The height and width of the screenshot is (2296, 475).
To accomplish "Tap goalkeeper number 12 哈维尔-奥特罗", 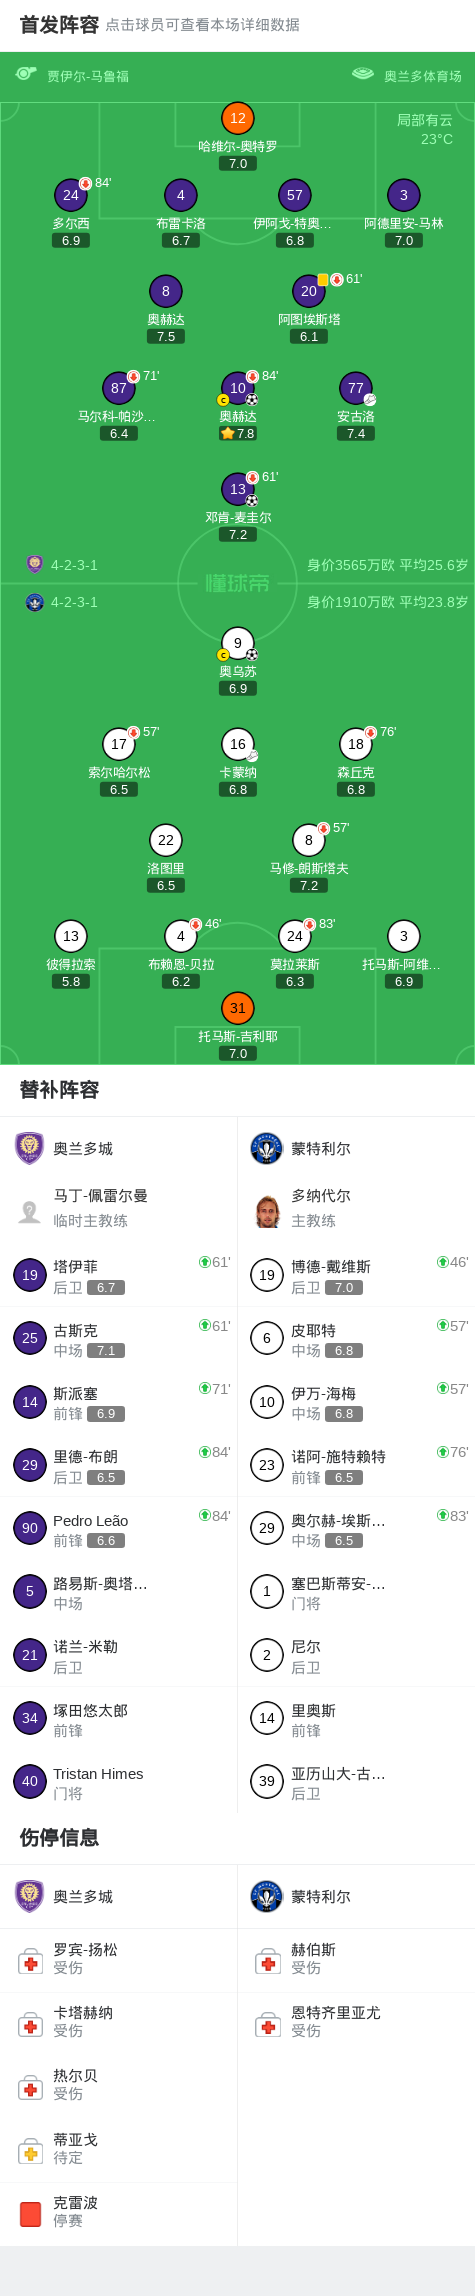I will tap(238, 119).
